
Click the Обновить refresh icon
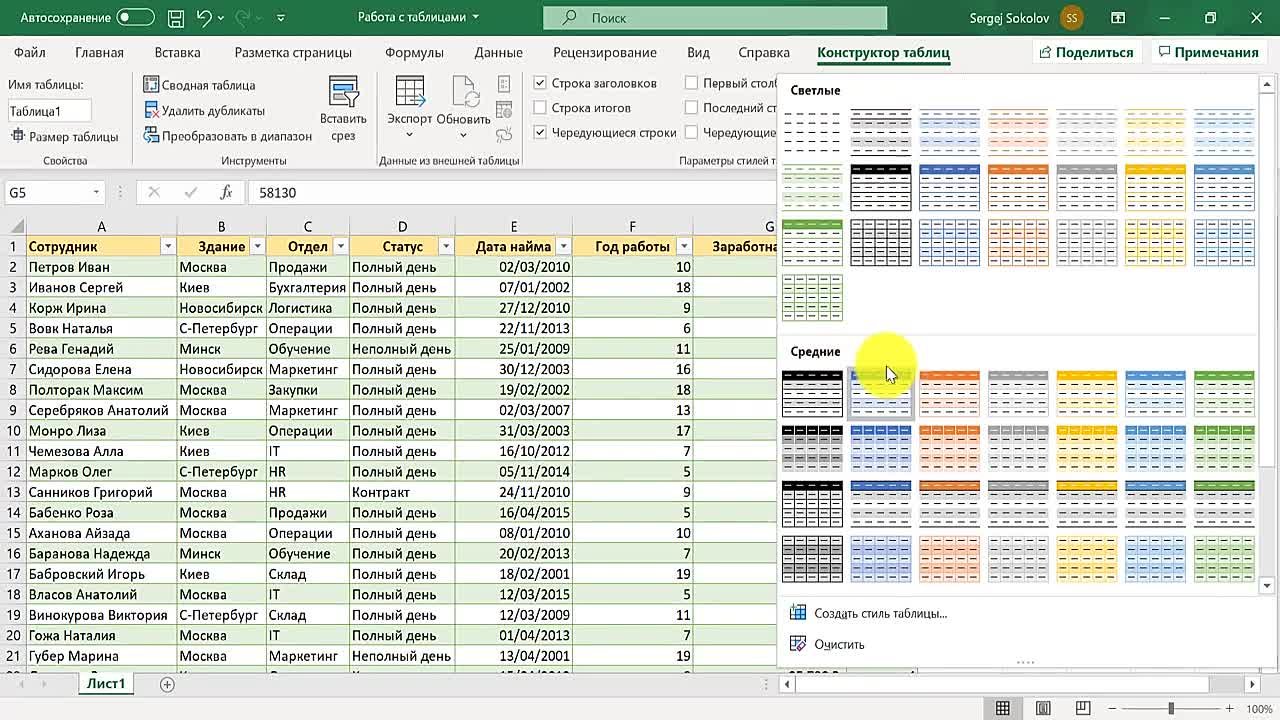pyautogui.click(x=464, y=92)
